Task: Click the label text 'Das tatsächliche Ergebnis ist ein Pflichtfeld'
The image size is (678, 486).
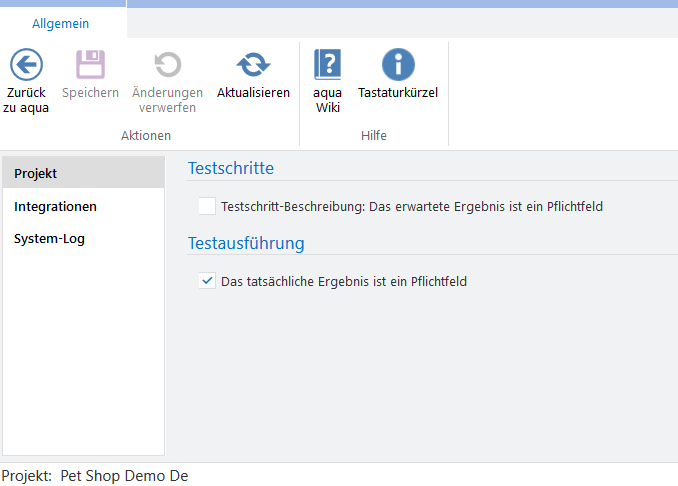Action: (x=343, y=282)
